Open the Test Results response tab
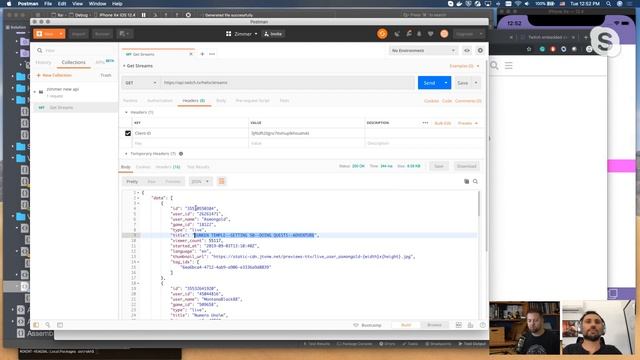The height and width of the screenshot is (360, 640). point(198,167)
